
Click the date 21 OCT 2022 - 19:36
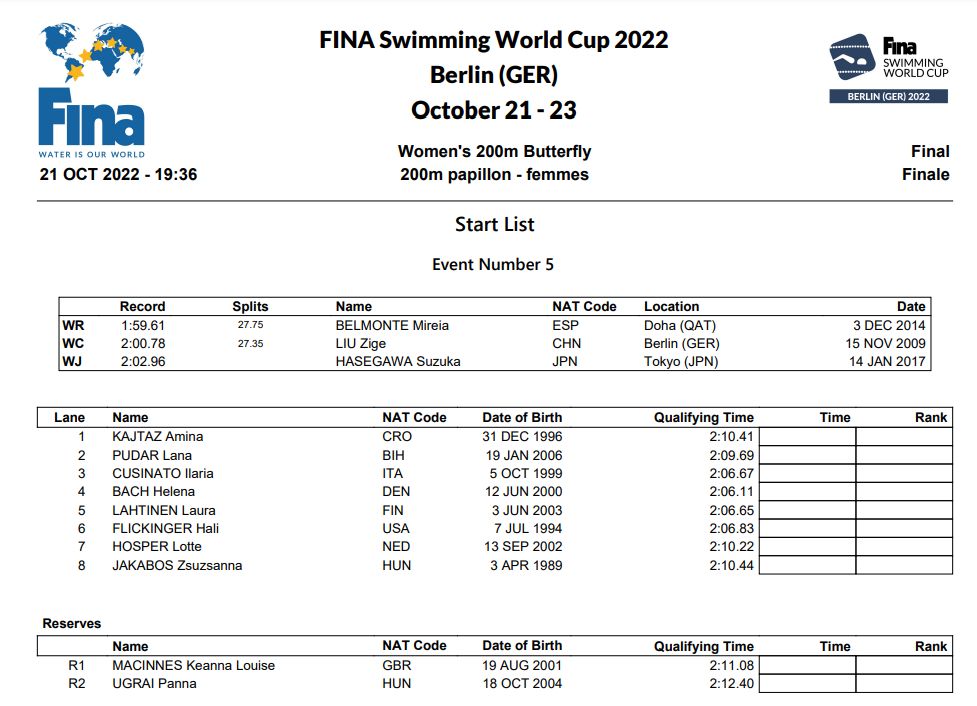pyautogui.click(x=118, y=175)
